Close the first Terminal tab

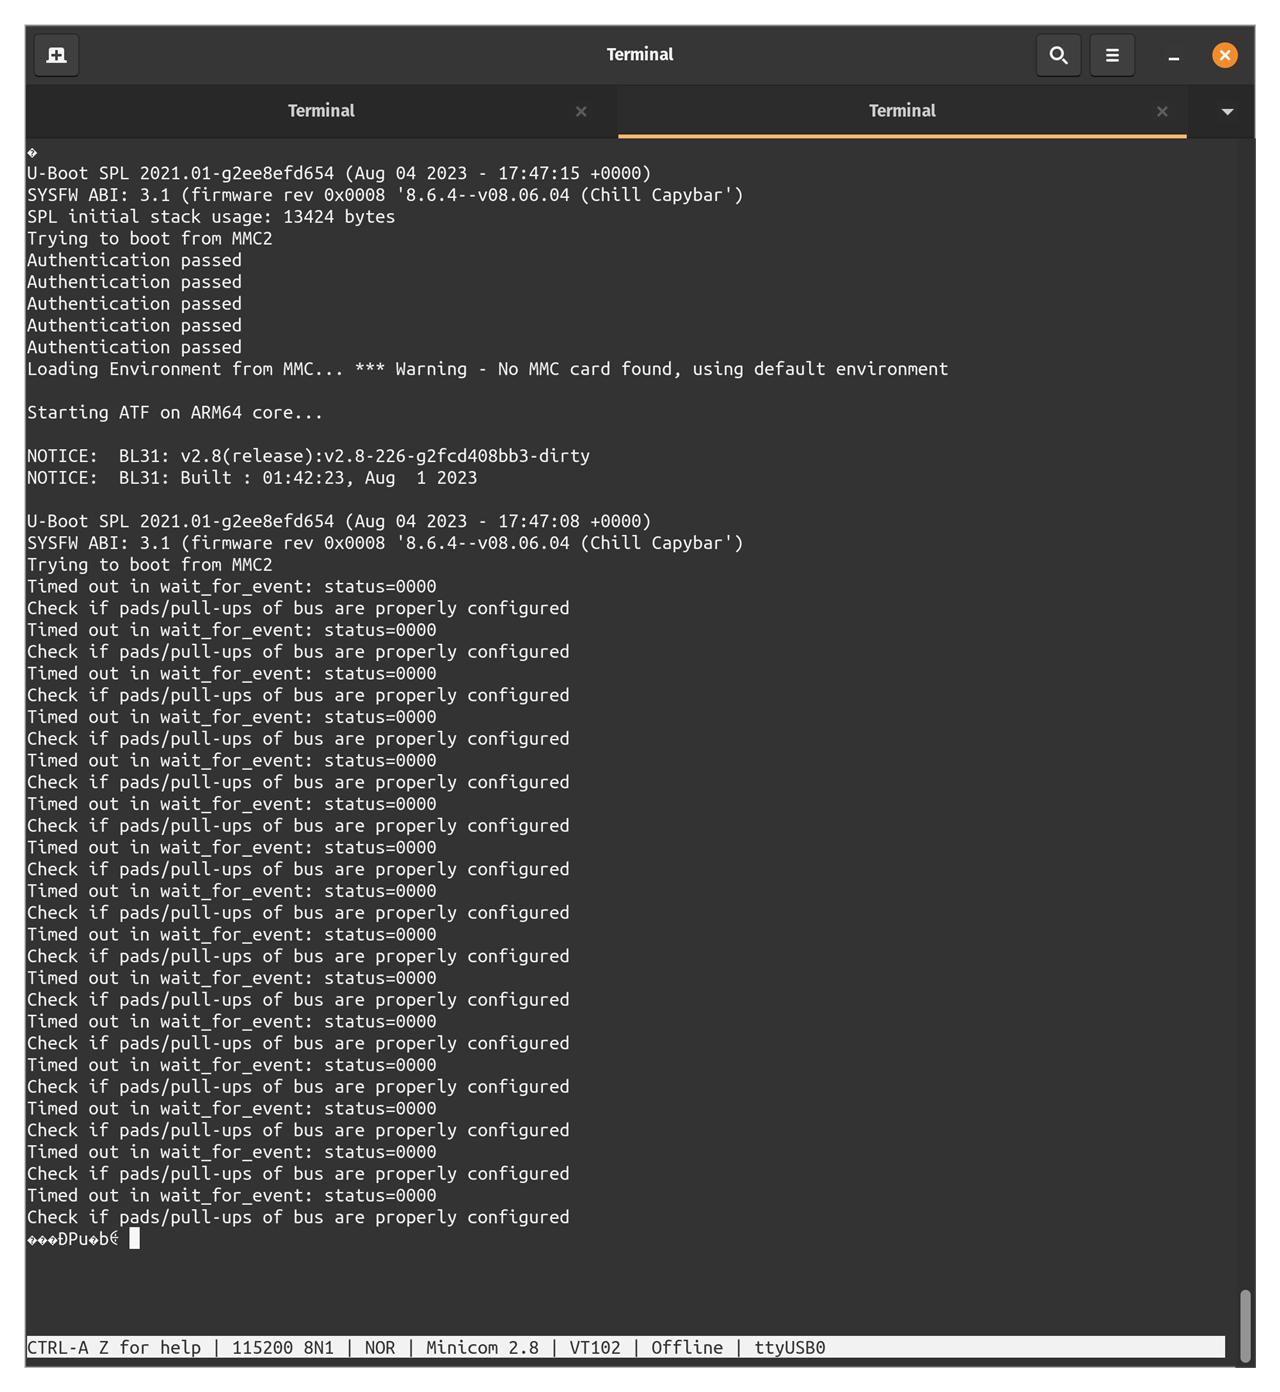(x=581, y=112)
